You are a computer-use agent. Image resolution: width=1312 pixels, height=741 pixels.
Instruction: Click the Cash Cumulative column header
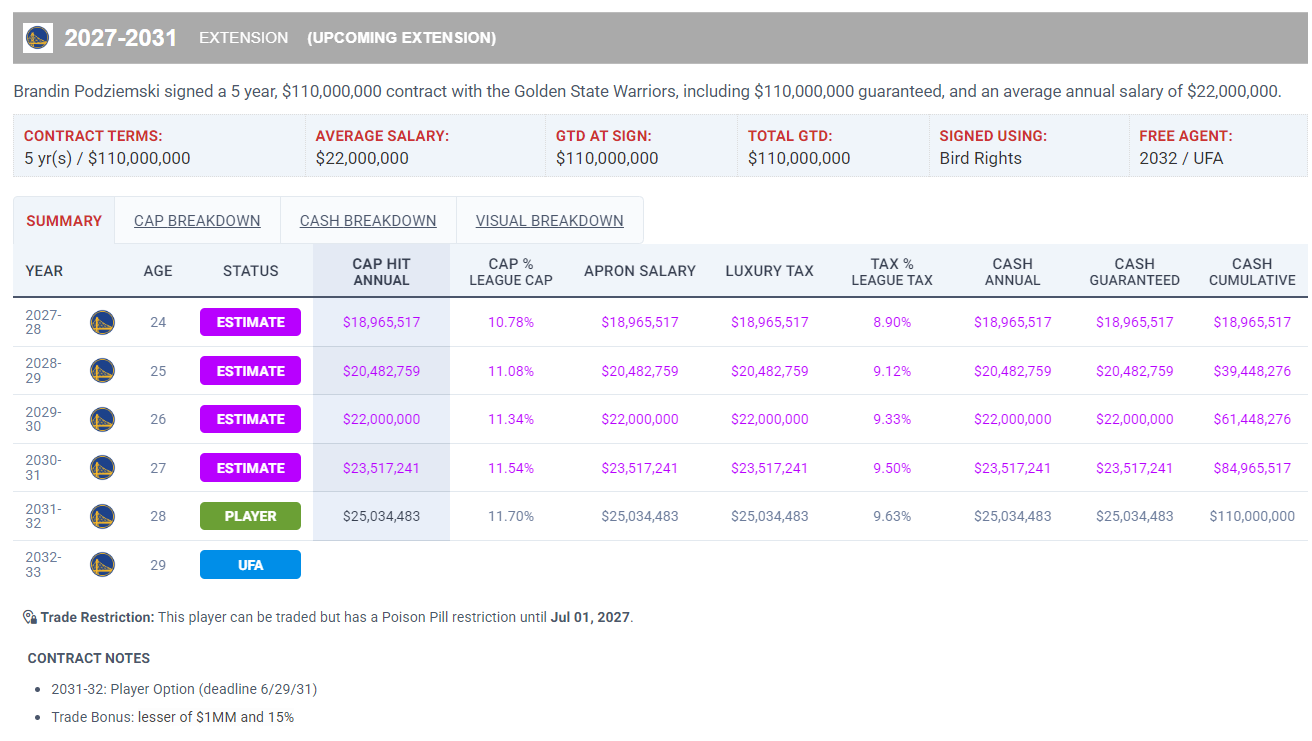click(1252, 271)
